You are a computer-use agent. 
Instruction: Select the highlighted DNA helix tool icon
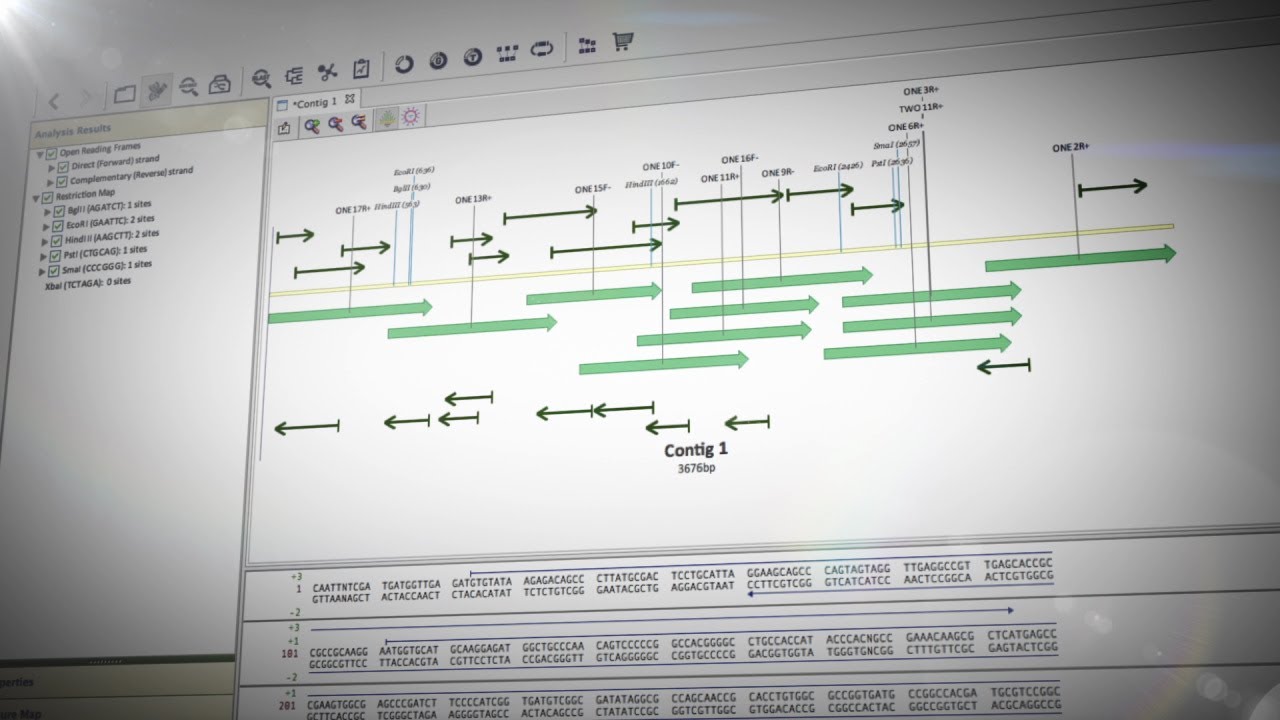tap(156, 90)
